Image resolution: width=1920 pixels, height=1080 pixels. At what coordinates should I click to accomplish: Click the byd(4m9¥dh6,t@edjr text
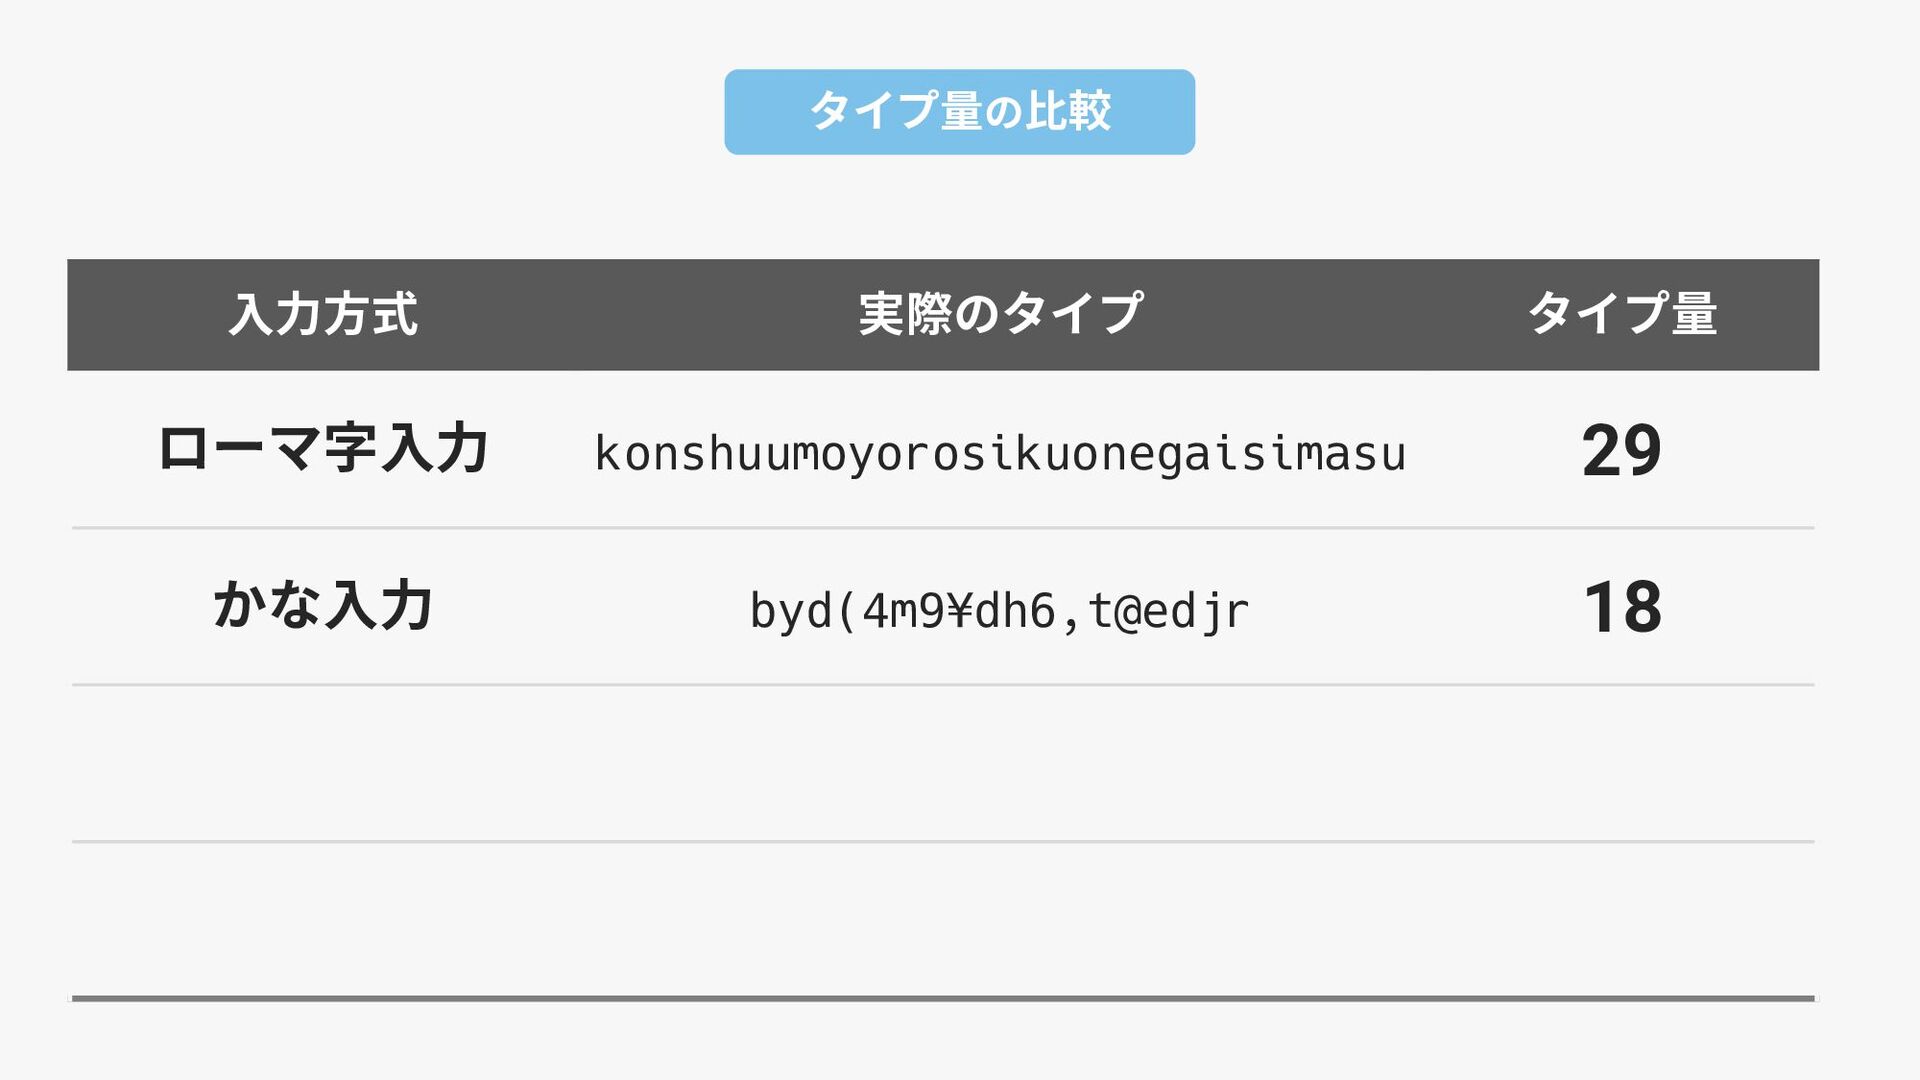(1000, 611)
